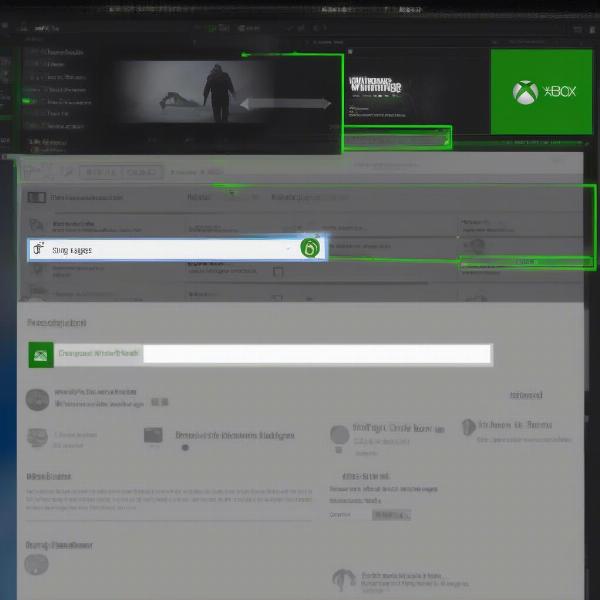Viewport: 600px width, 600px height.
Task: Click the green circular icon in highlighted row
Action: tap(310, 248)
